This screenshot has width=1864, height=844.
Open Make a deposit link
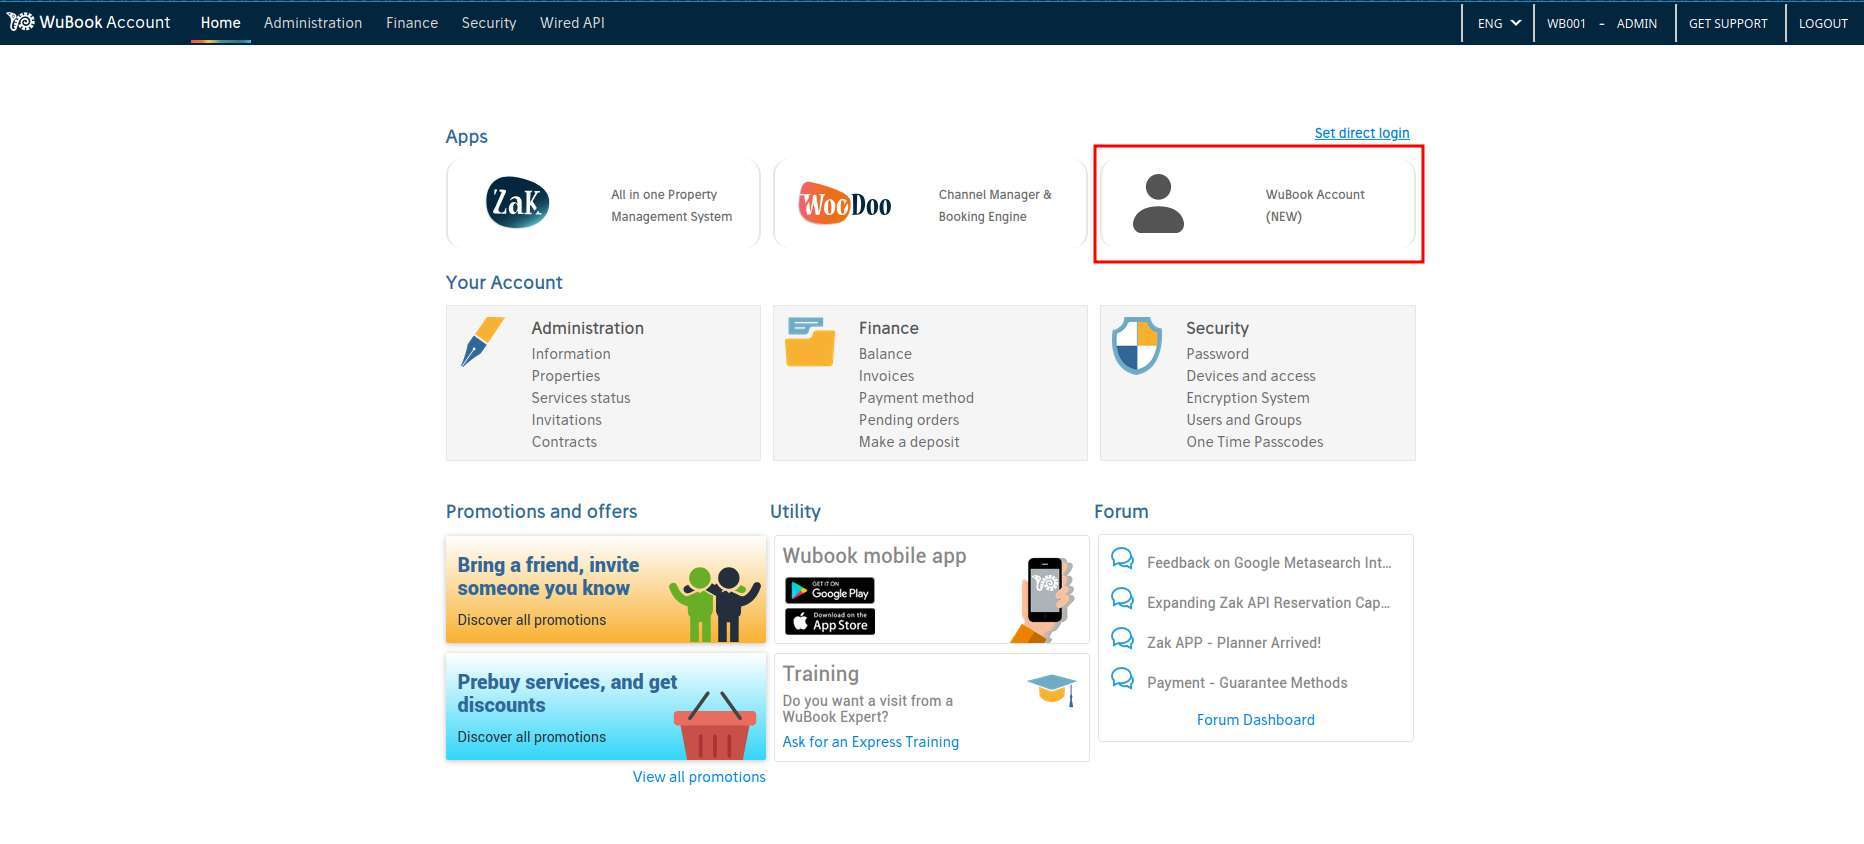pos(908,442)
